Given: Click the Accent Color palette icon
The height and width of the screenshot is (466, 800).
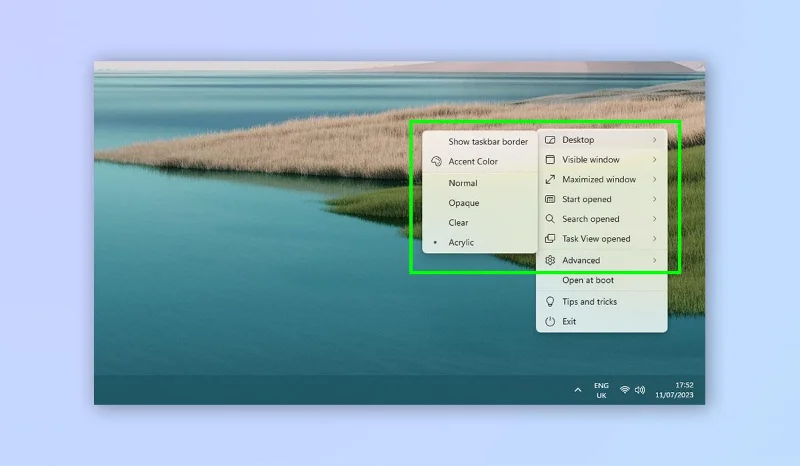Looking at the screenshot, I should [x=436, y=161].
